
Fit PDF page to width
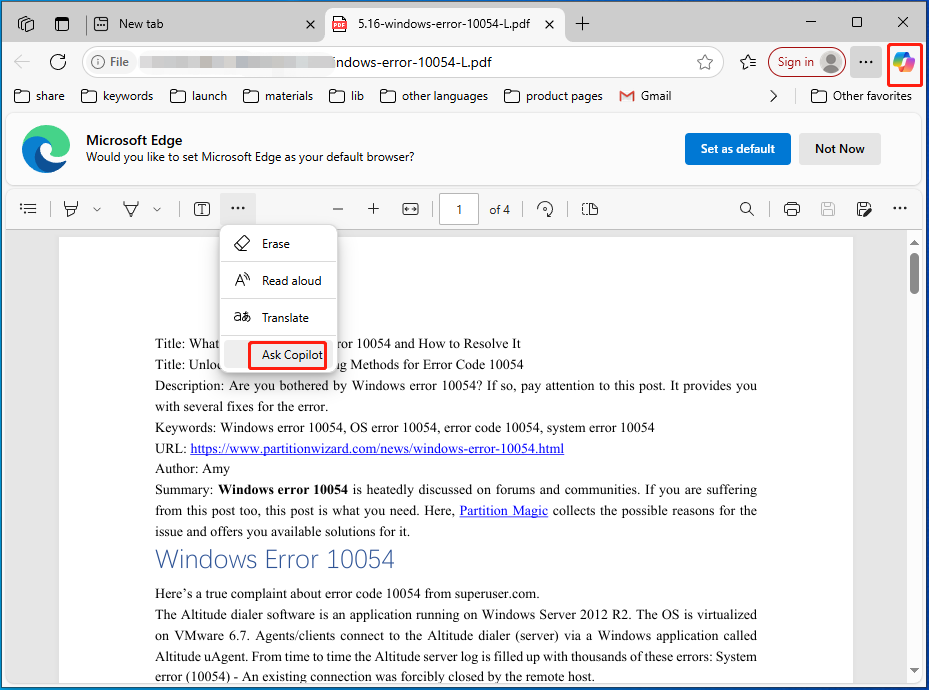(x=410, y=209)
